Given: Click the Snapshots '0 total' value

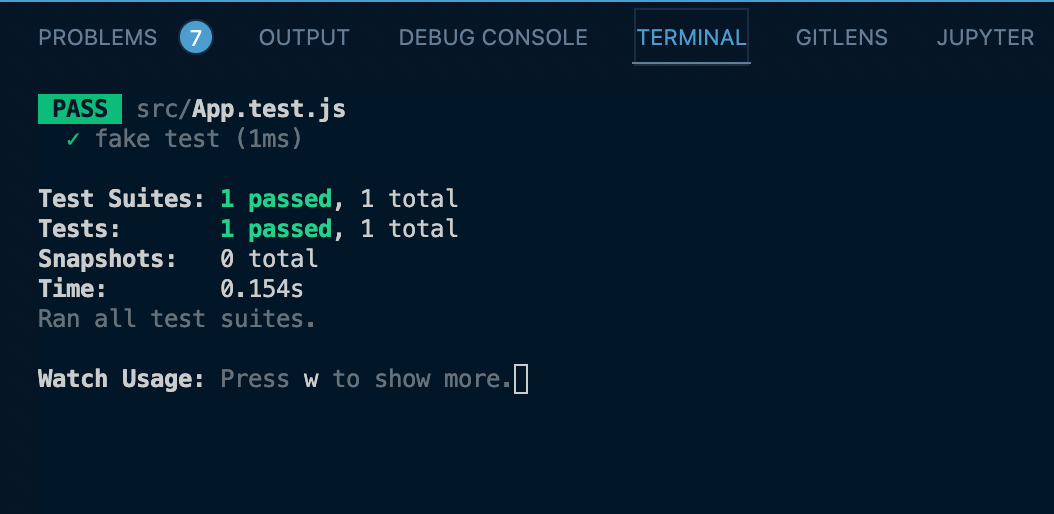Looking at the screenshot, I should tap(268, 259).
